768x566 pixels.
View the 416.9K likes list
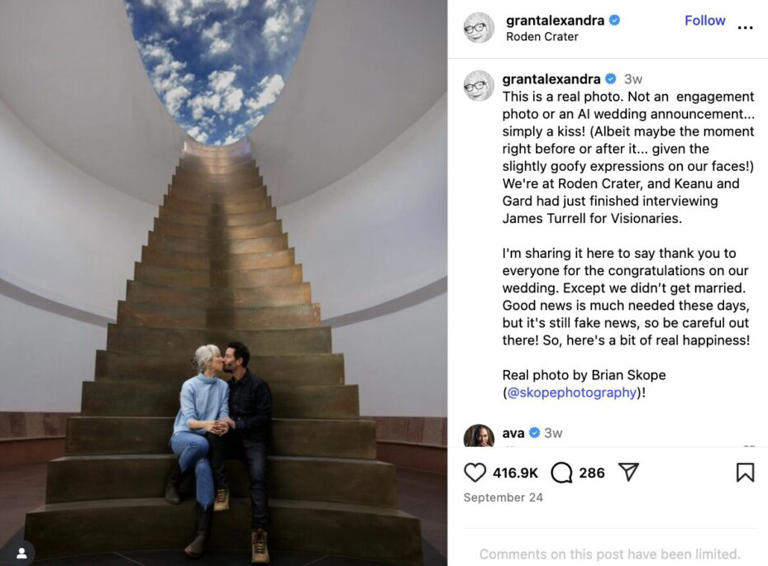point(515,473)
